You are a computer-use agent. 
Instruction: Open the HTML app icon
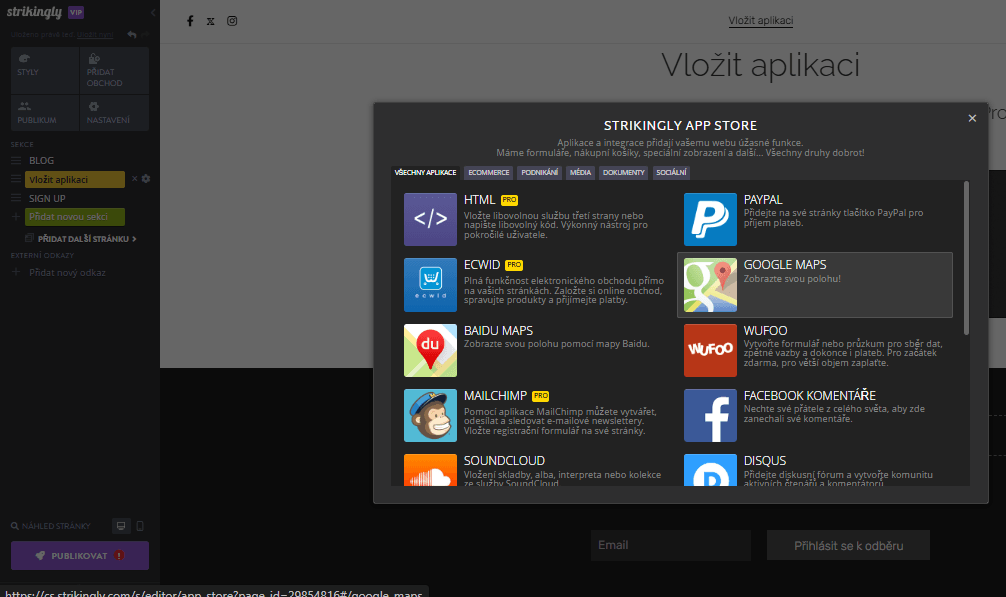pos(431,219)
